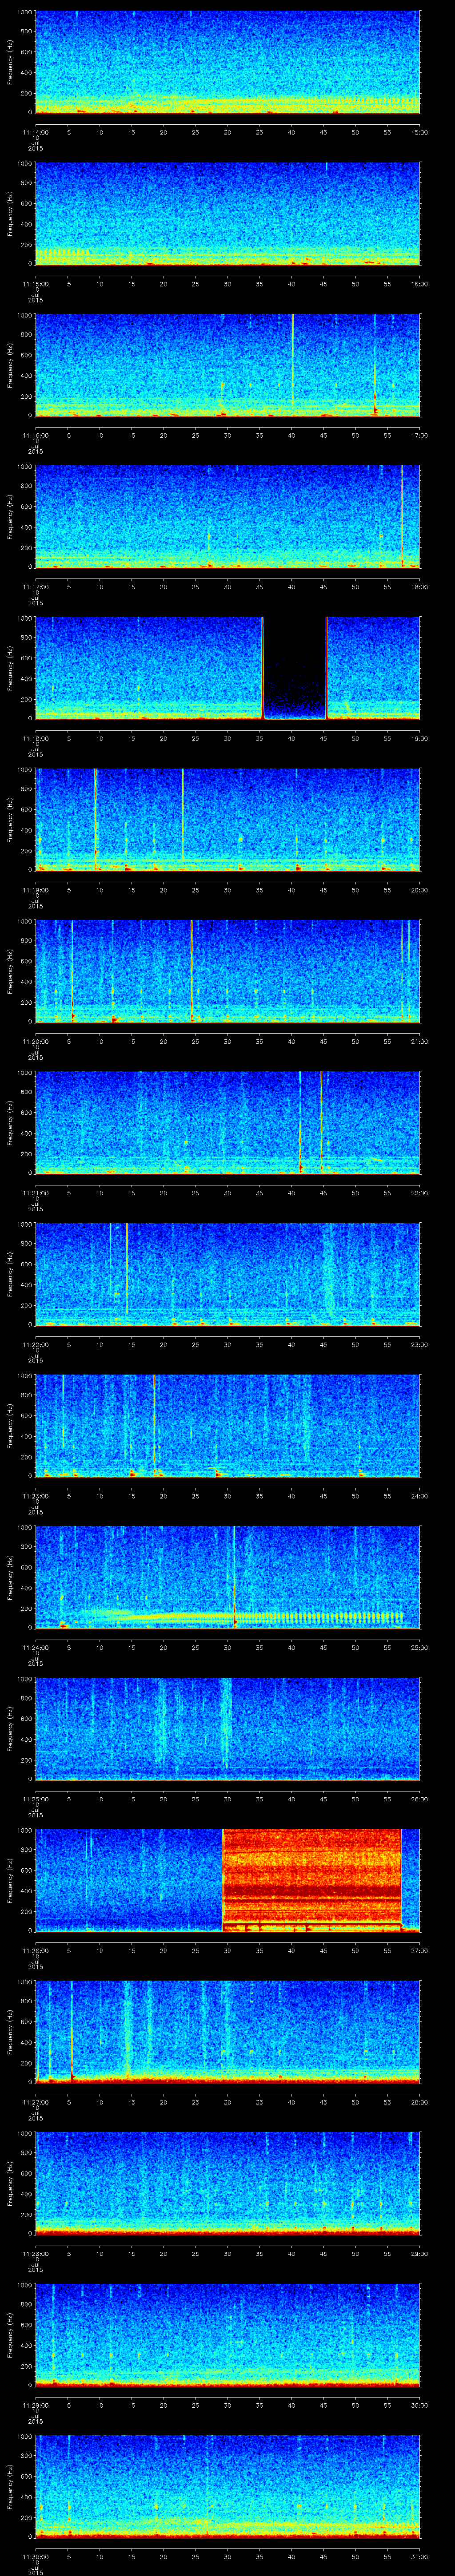
Task: Click the Frequency (Hz) axis label of the 11:14:00 panel
Action: pos(10,62)
